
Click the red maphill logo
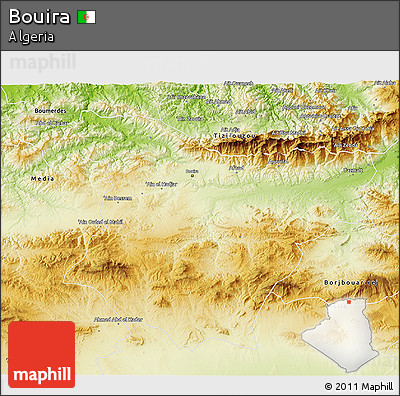tap(42, 354)
